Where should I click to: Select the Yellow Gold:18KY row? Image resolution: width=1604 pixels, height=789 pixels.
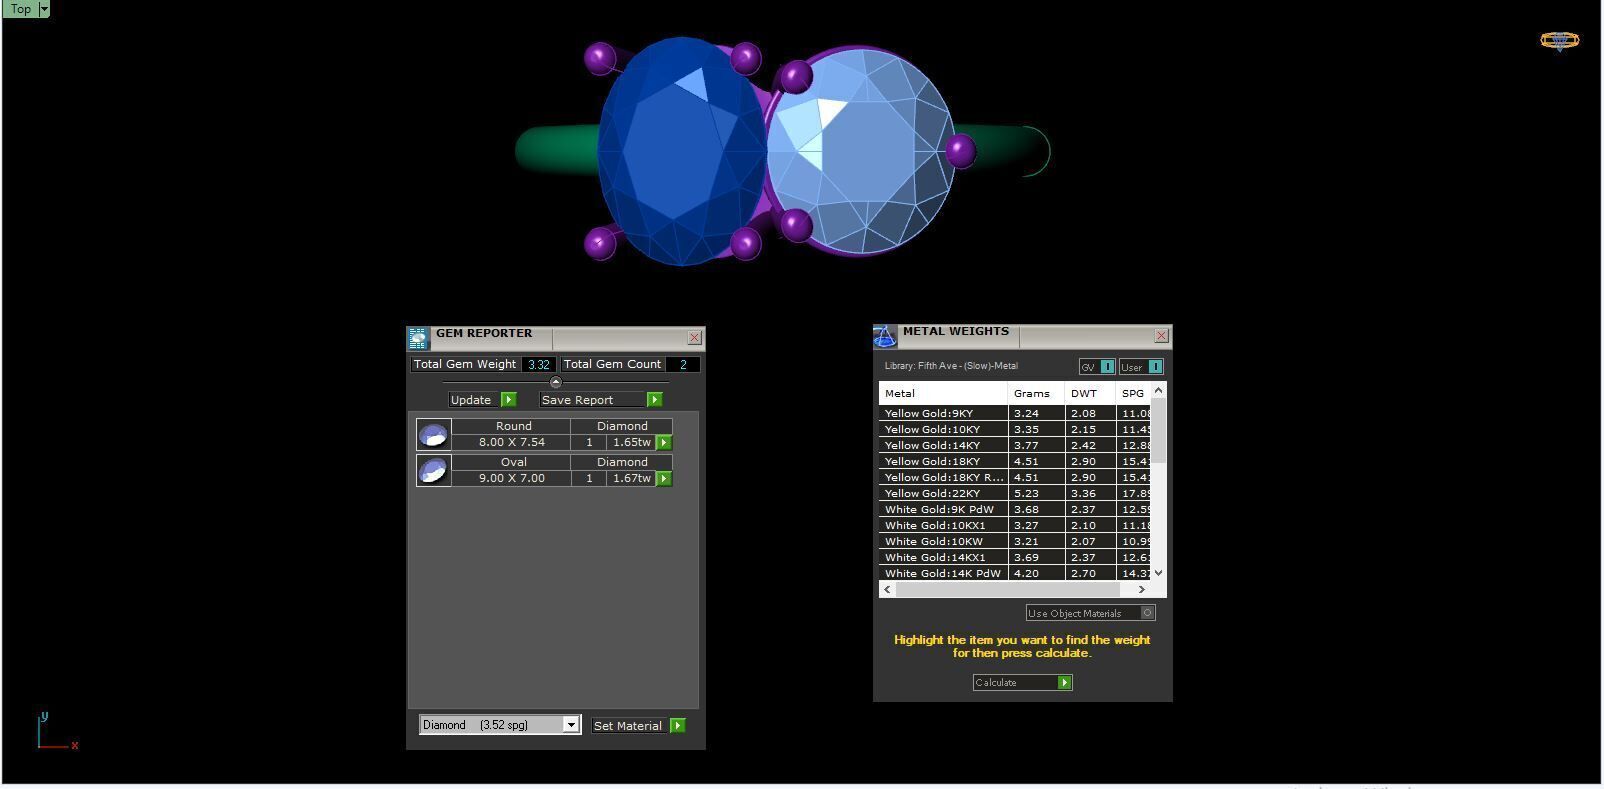pos(1015,461)
